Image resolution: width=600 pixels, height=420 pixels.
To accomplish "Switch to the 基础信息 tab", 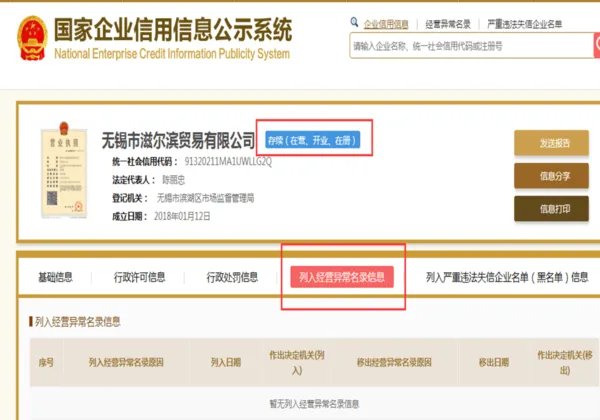I will (x=55, y=277).
